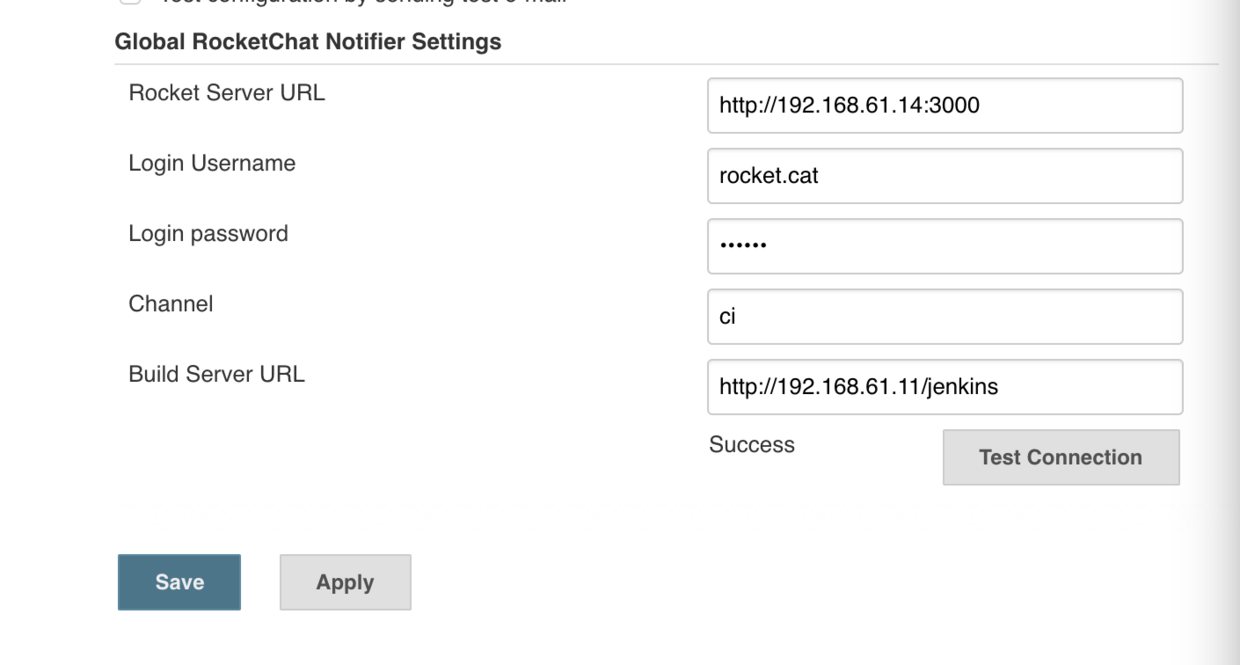Image resolution: width=1240 pixels, height=665 pixels.
Task: Toggle the test e-mail configuration checkbox
Action: [x=130, y=2]
